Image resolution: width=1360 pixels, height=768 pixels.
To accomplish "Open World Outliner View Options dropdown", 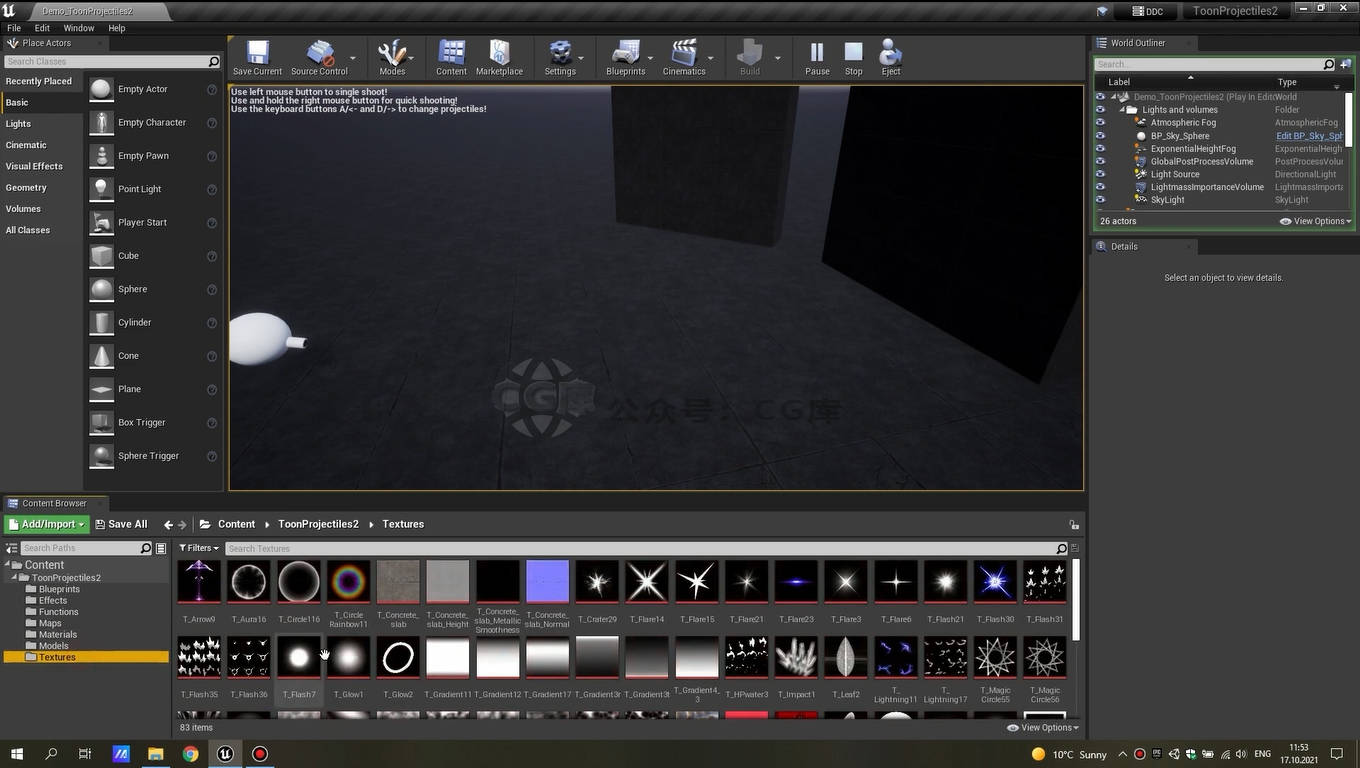I will point(1315,221).
